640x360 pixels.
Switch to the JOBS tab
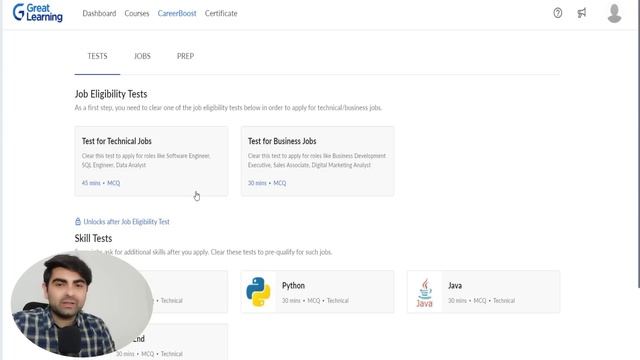click(142, 56)
